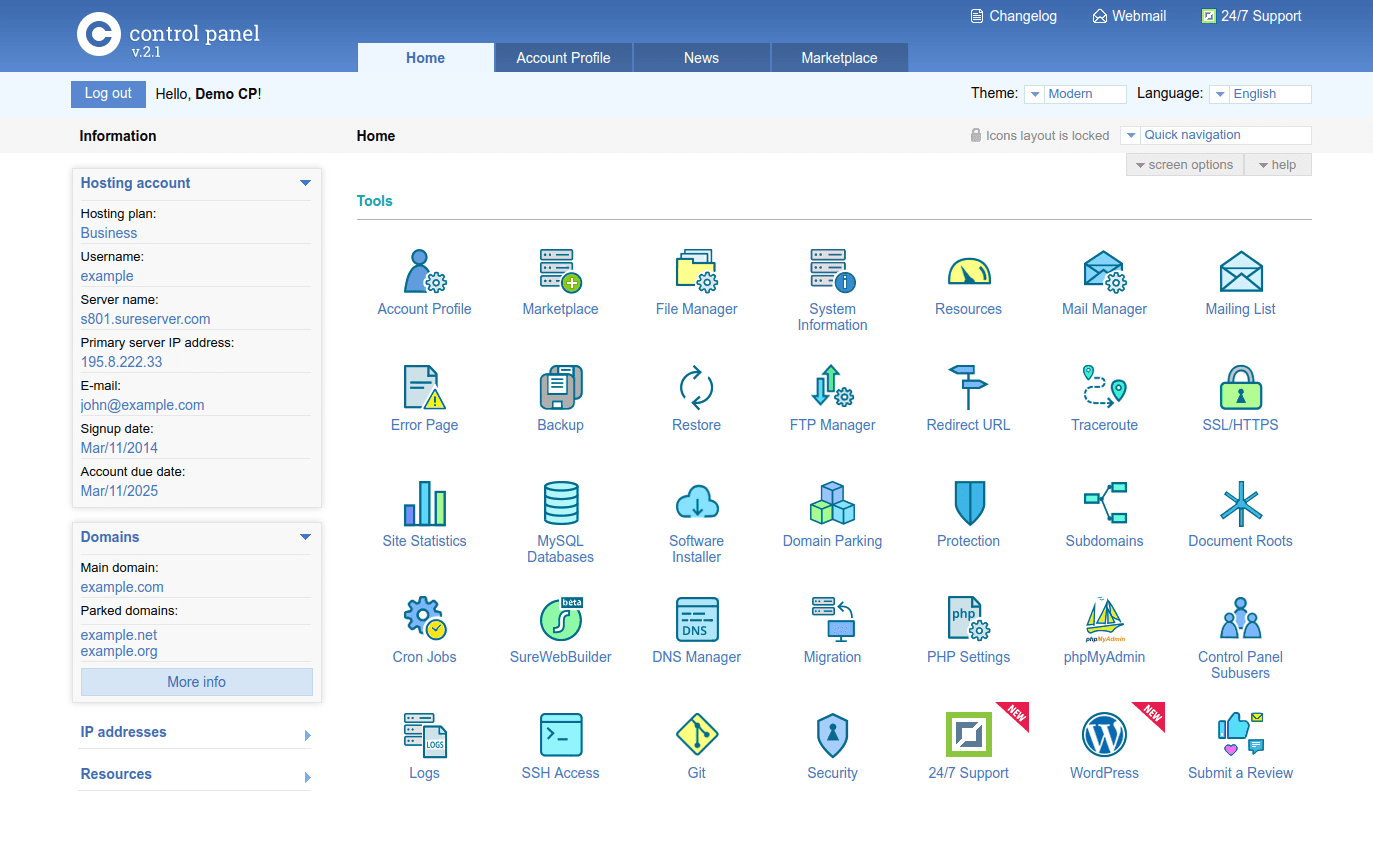Image resolution: width=1373 pixels, height=847 pixels.
Task: Collapse the Hosting account panel
Action: 305,183
